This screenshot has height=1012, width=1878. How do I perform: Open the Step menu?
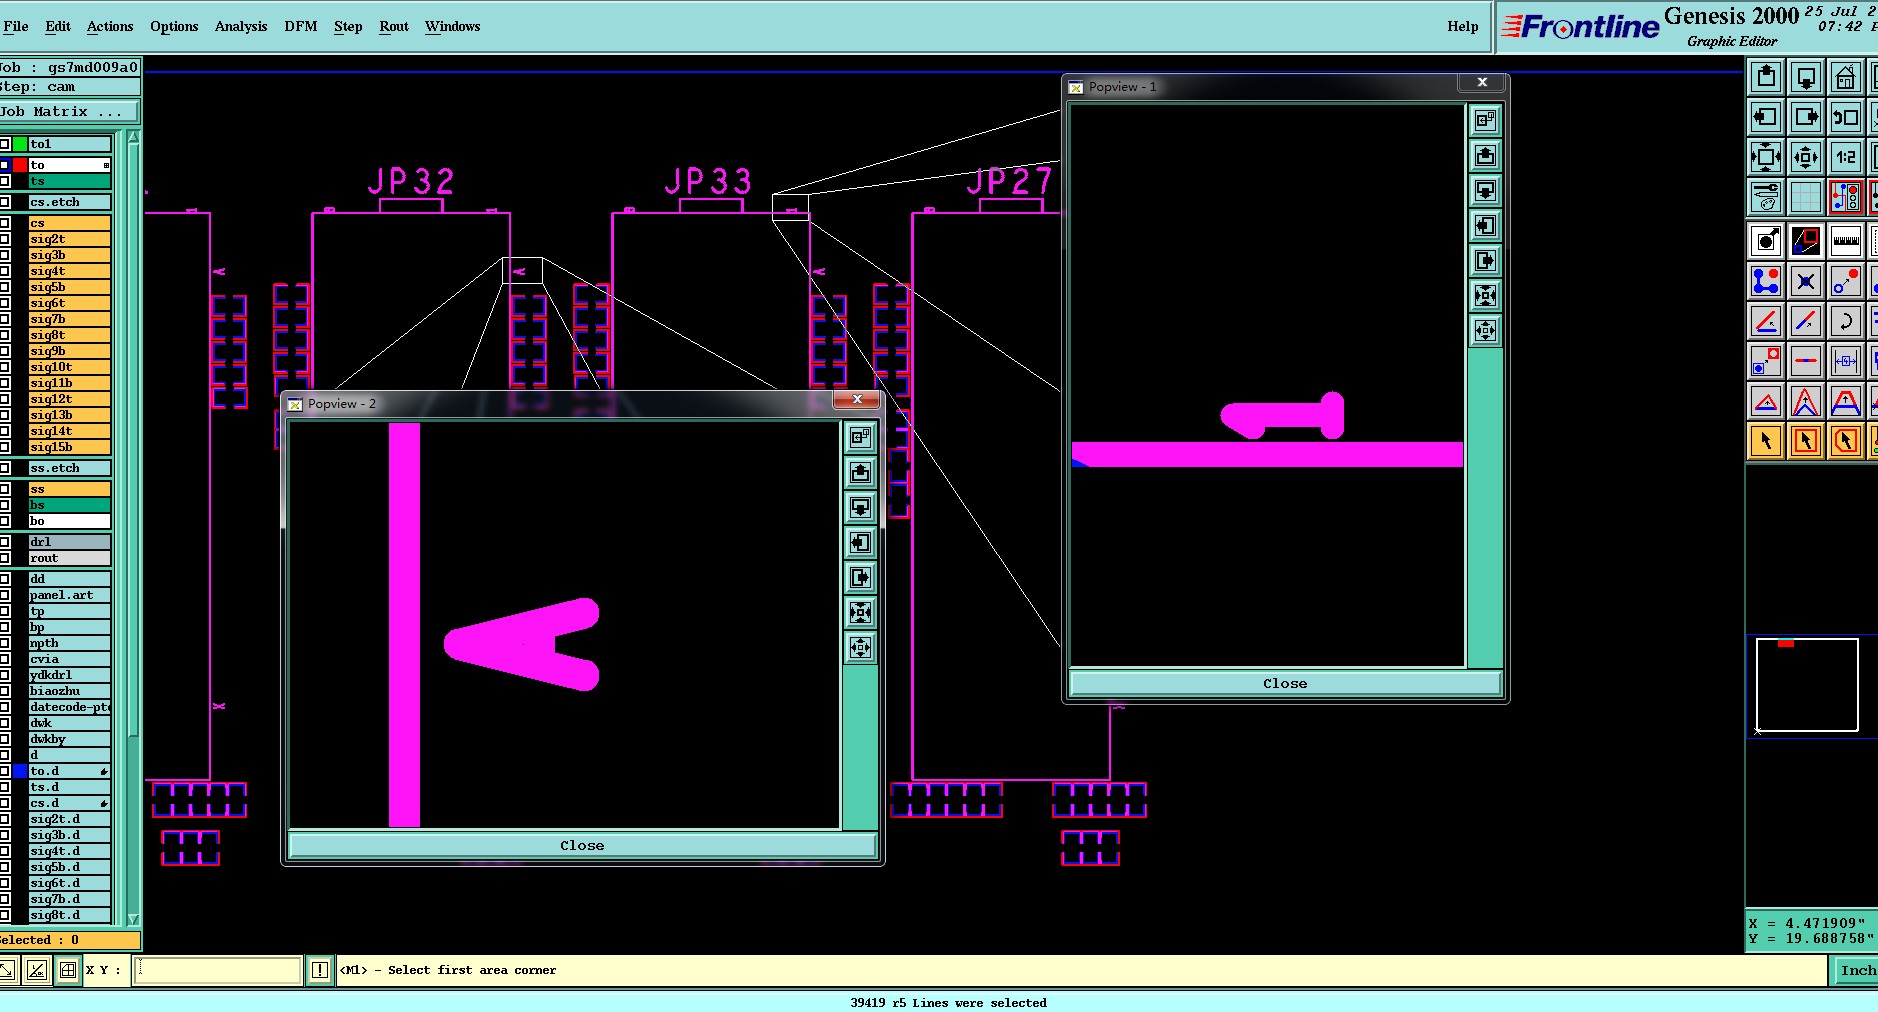pos(348,26)
